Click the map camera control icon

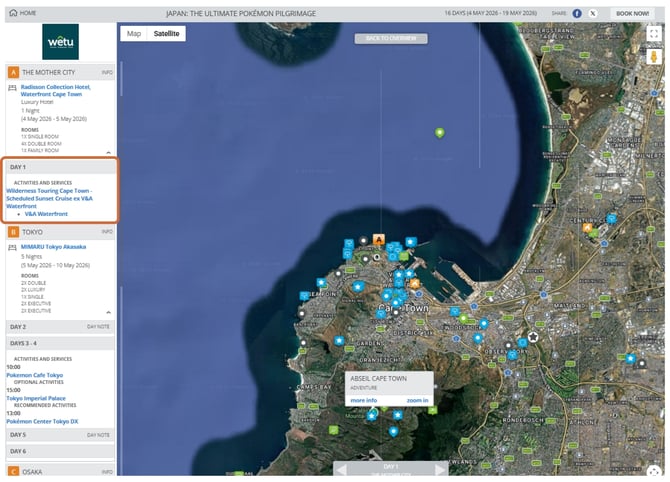pyautogui.click(x=654, y=470)
